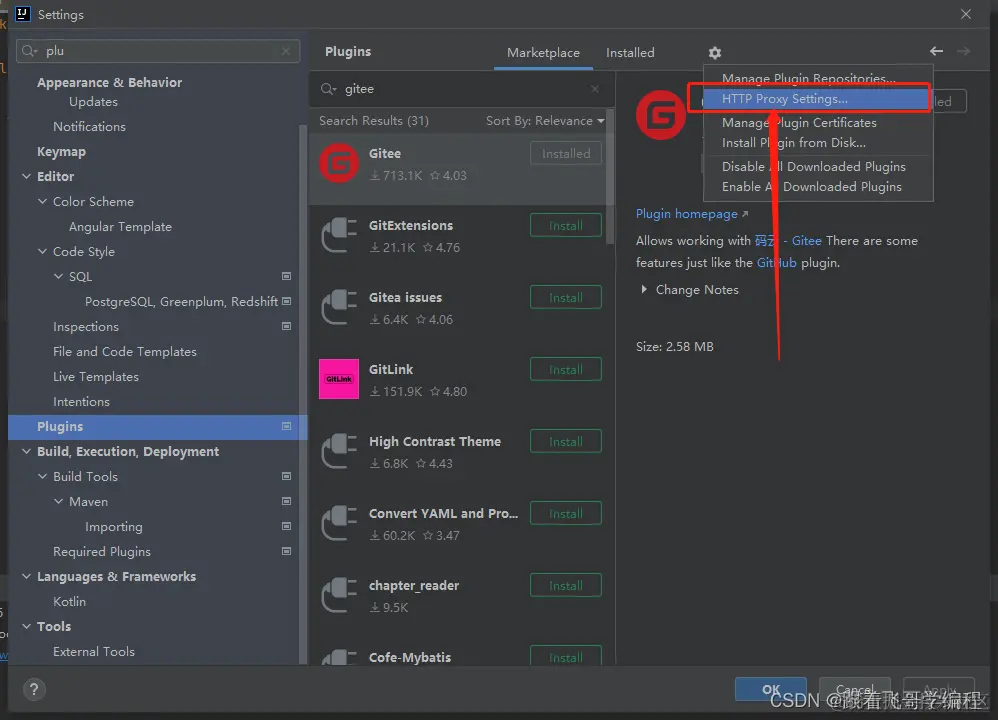Click project-level icon beside SQL
Viewport: 998px width, 720px height.
point(286,276)
